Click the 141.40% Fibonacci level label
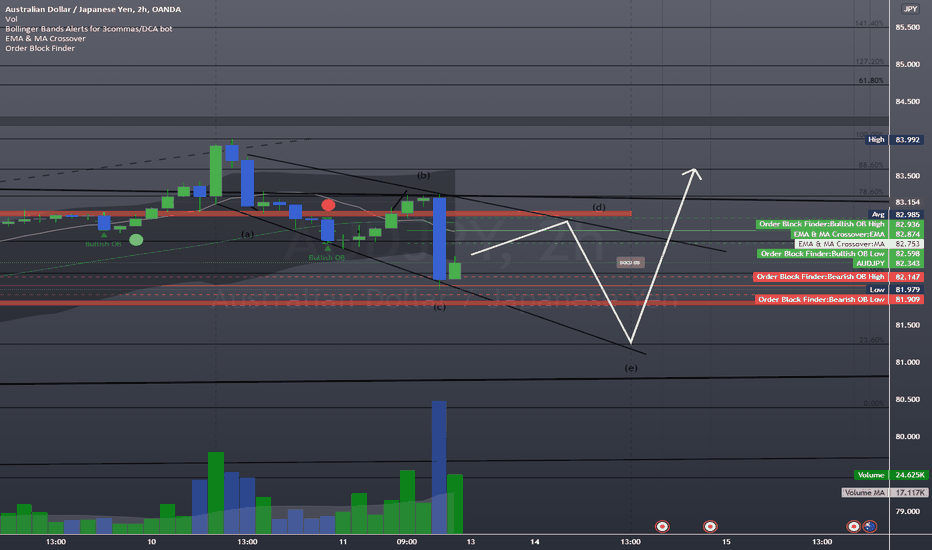Image resolution: width=932 pixels, height=550 pixels. pyautogui.click(x=869, y=23)
